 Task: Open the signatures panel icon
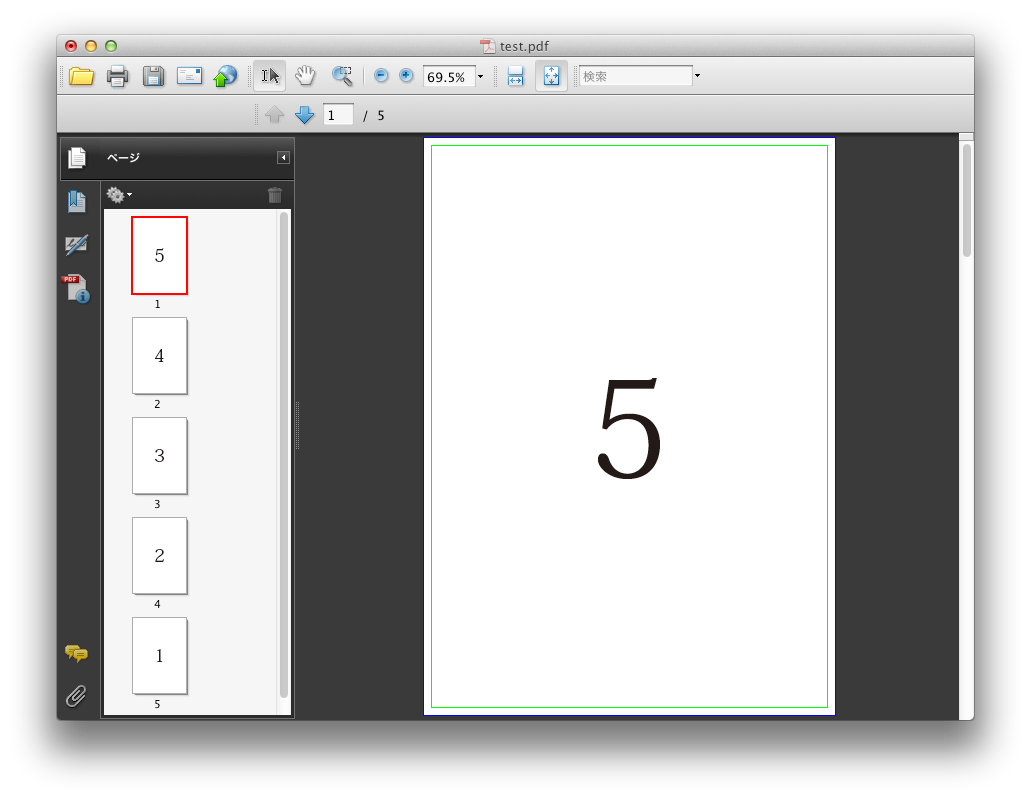76,245
